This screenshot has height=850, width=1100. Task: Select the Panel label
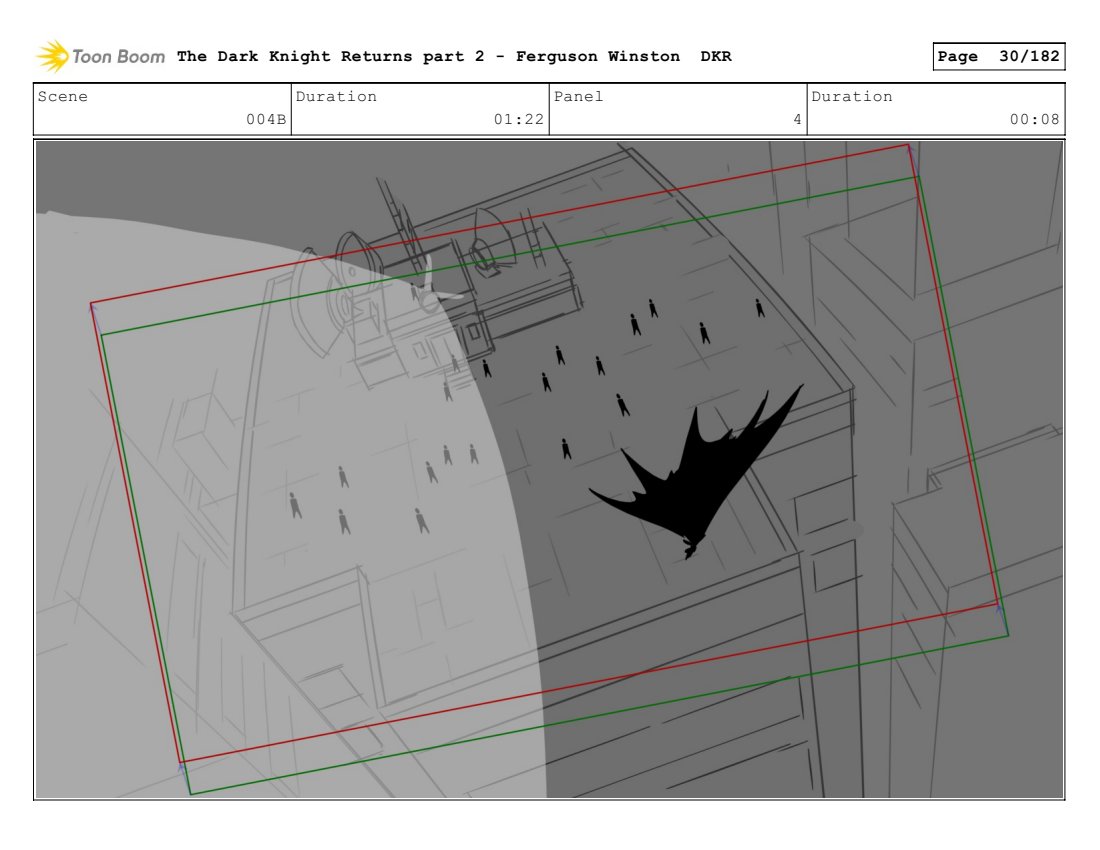click(578, 97)
